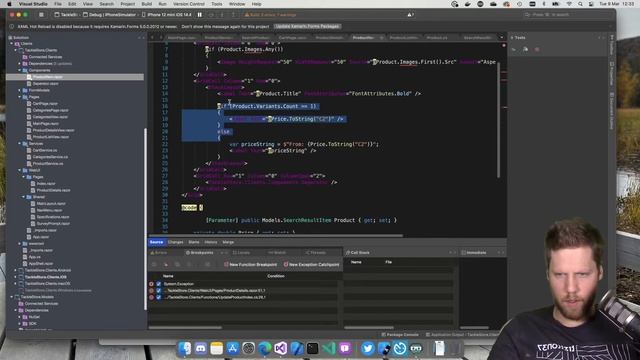Expand the wwwroot folder

[19, 244]
